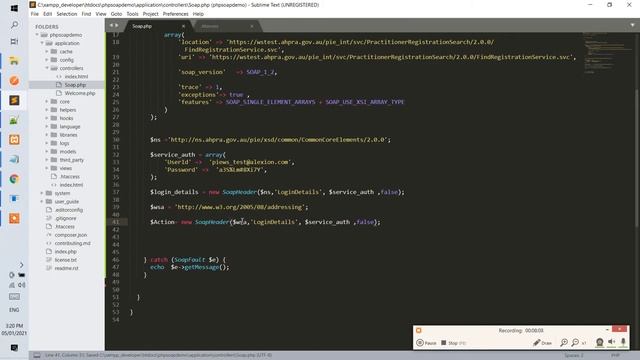Expand the cache folder
This screenshot has width=640, height=360.
click(47, 51)
